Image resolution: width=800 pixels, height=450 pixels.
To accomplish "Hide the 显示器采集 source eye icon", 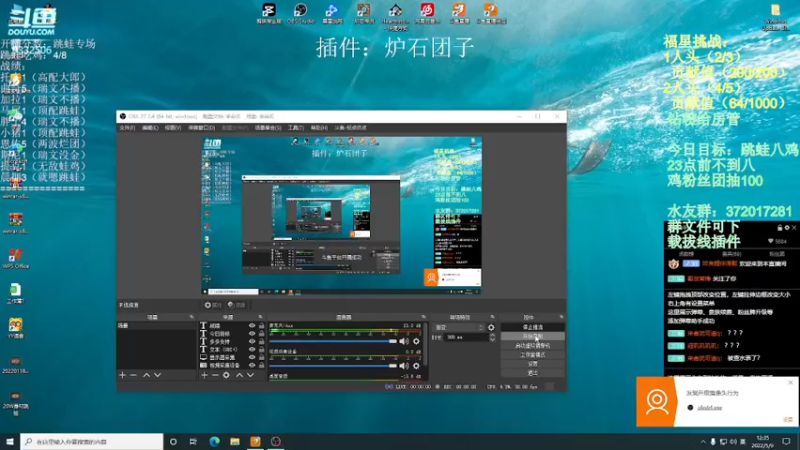I will coord(252,357).
